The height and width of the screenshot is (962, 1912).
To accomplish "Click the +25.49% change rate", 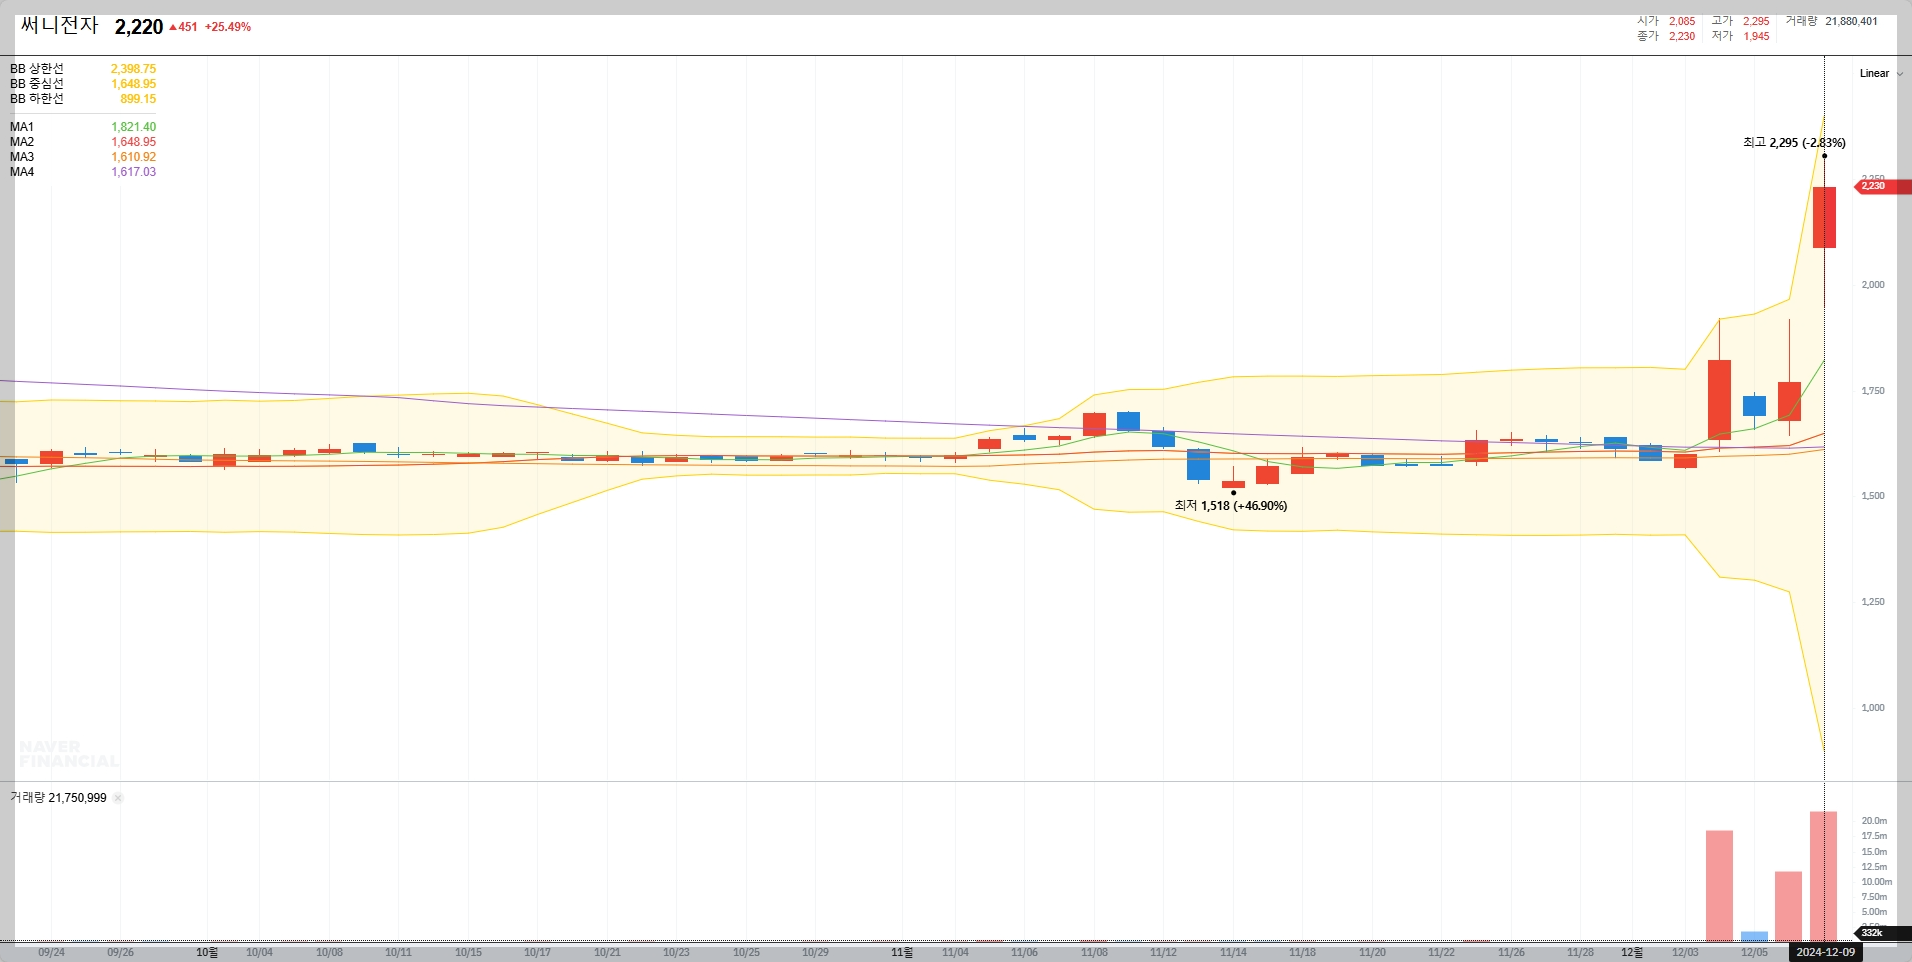I will pos(228,27).
